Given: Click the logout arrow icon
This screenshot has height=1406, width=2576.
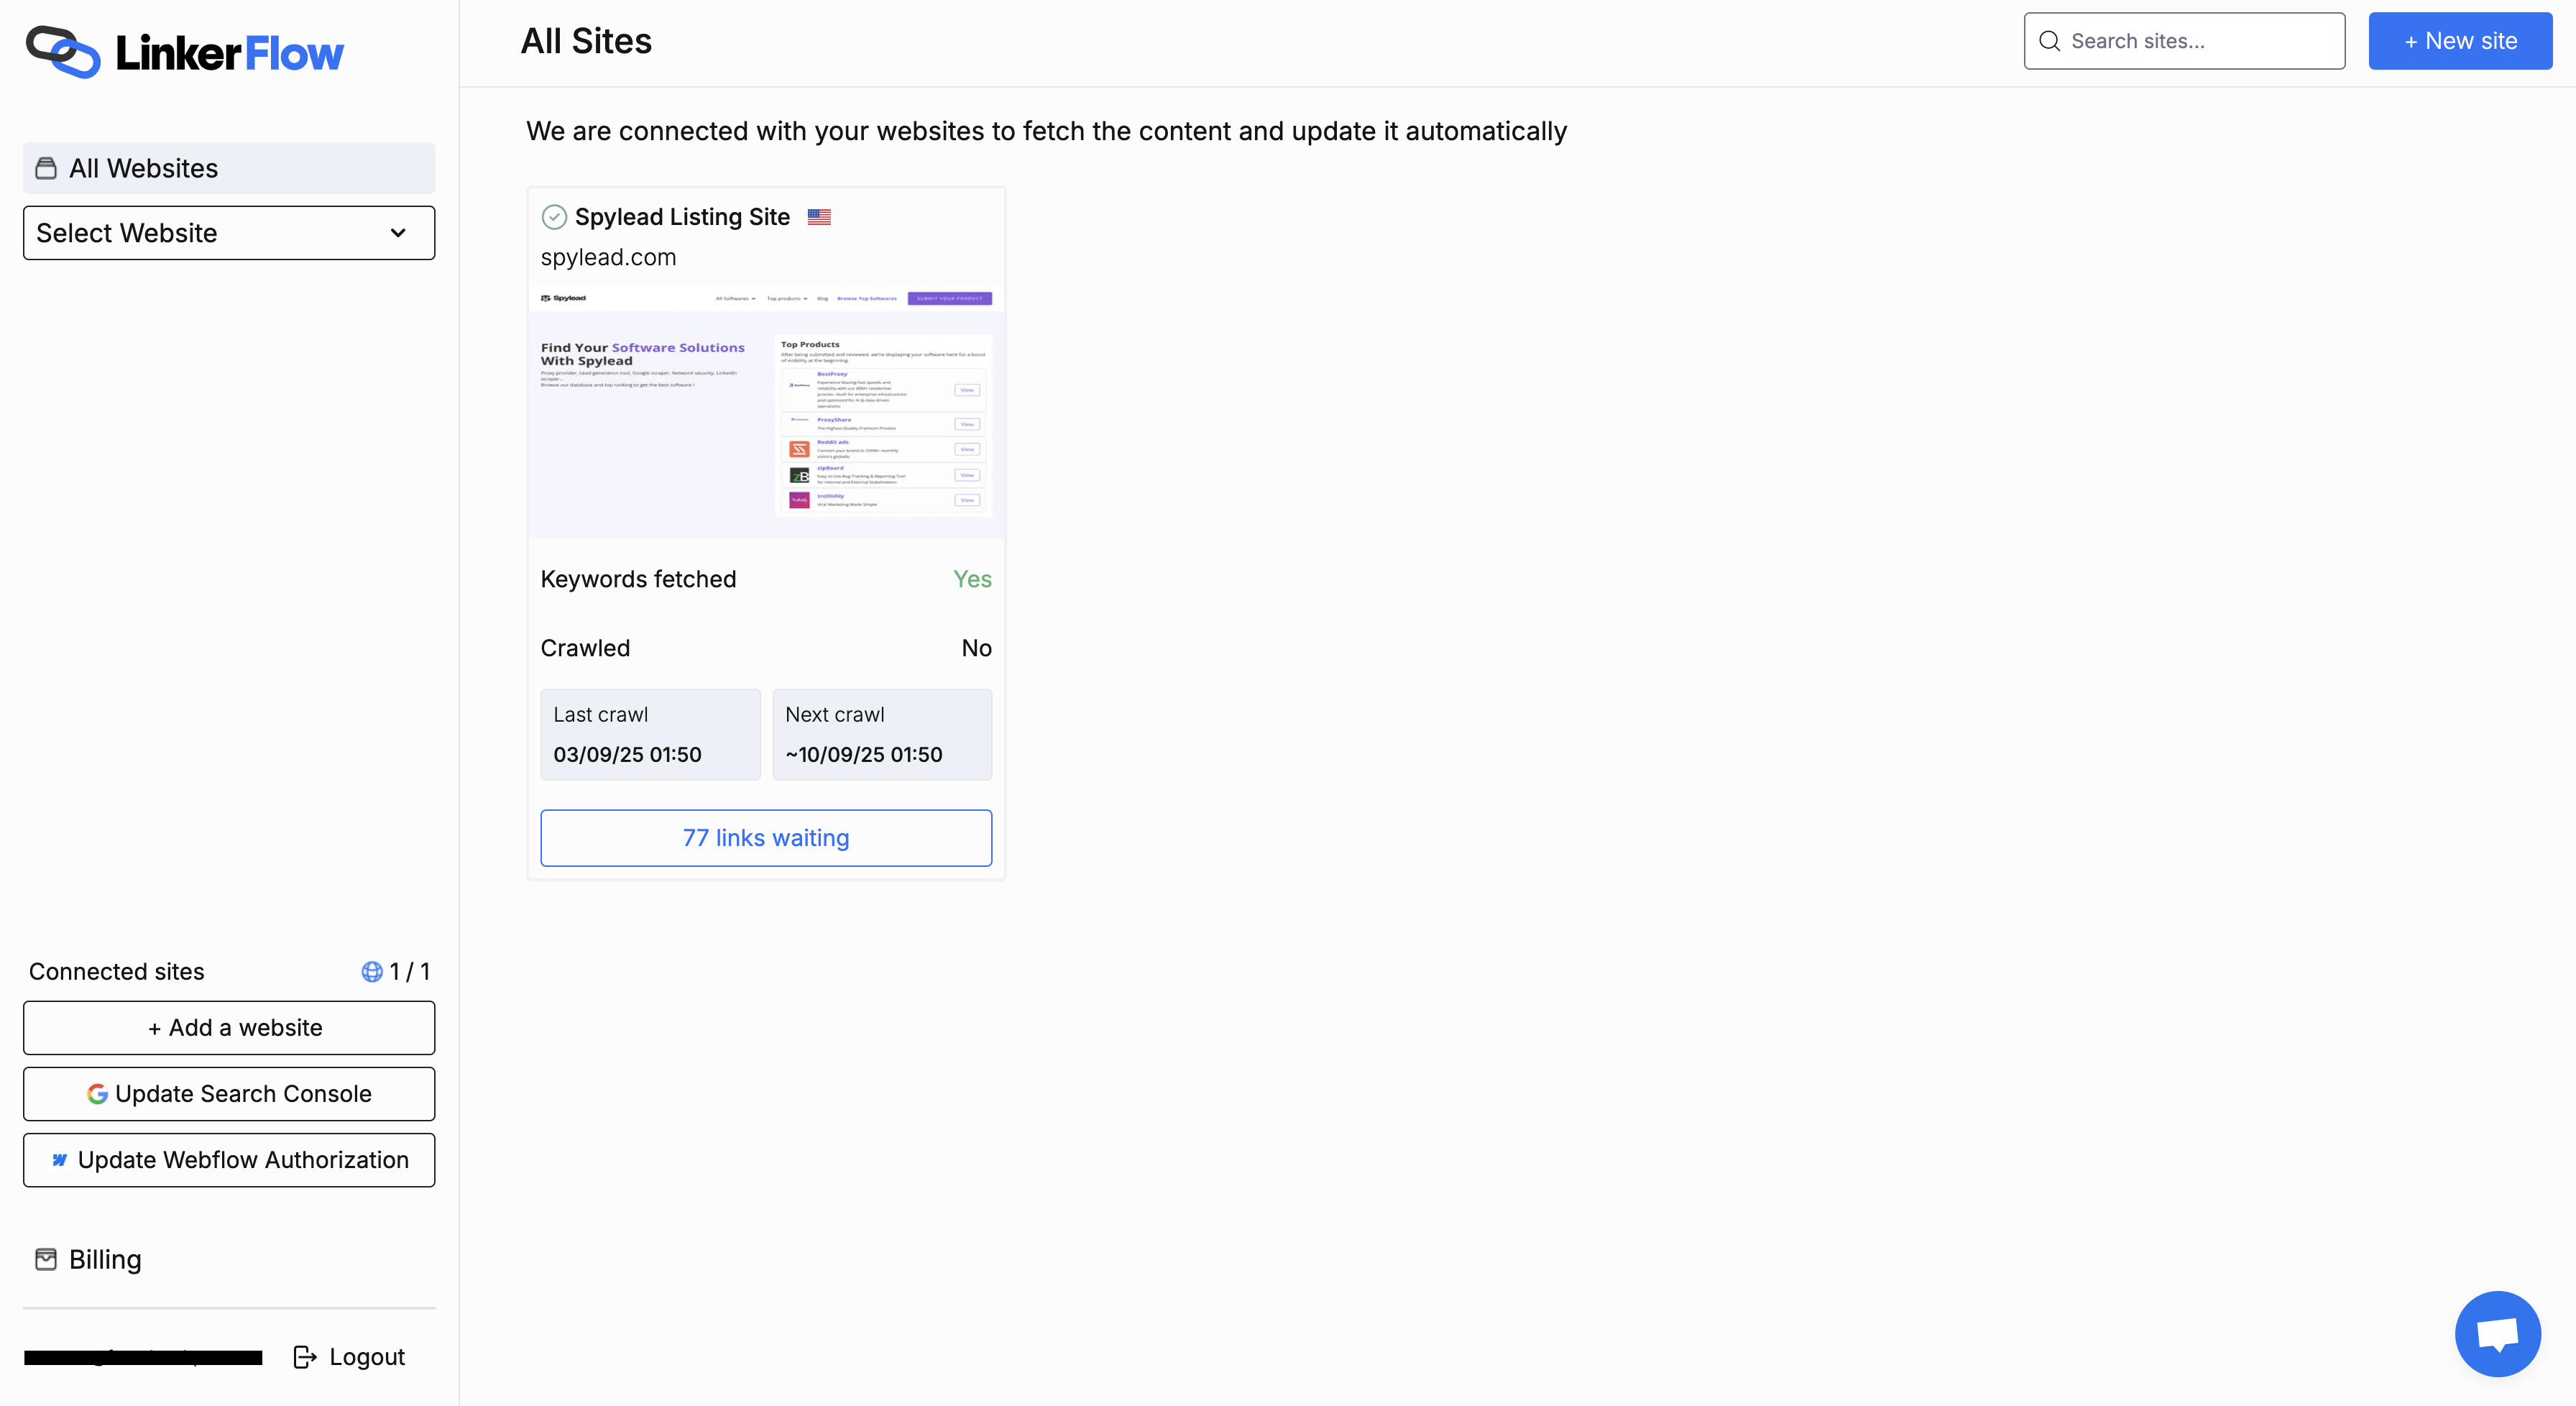Looking at the screenshot, I should 305,1357.
